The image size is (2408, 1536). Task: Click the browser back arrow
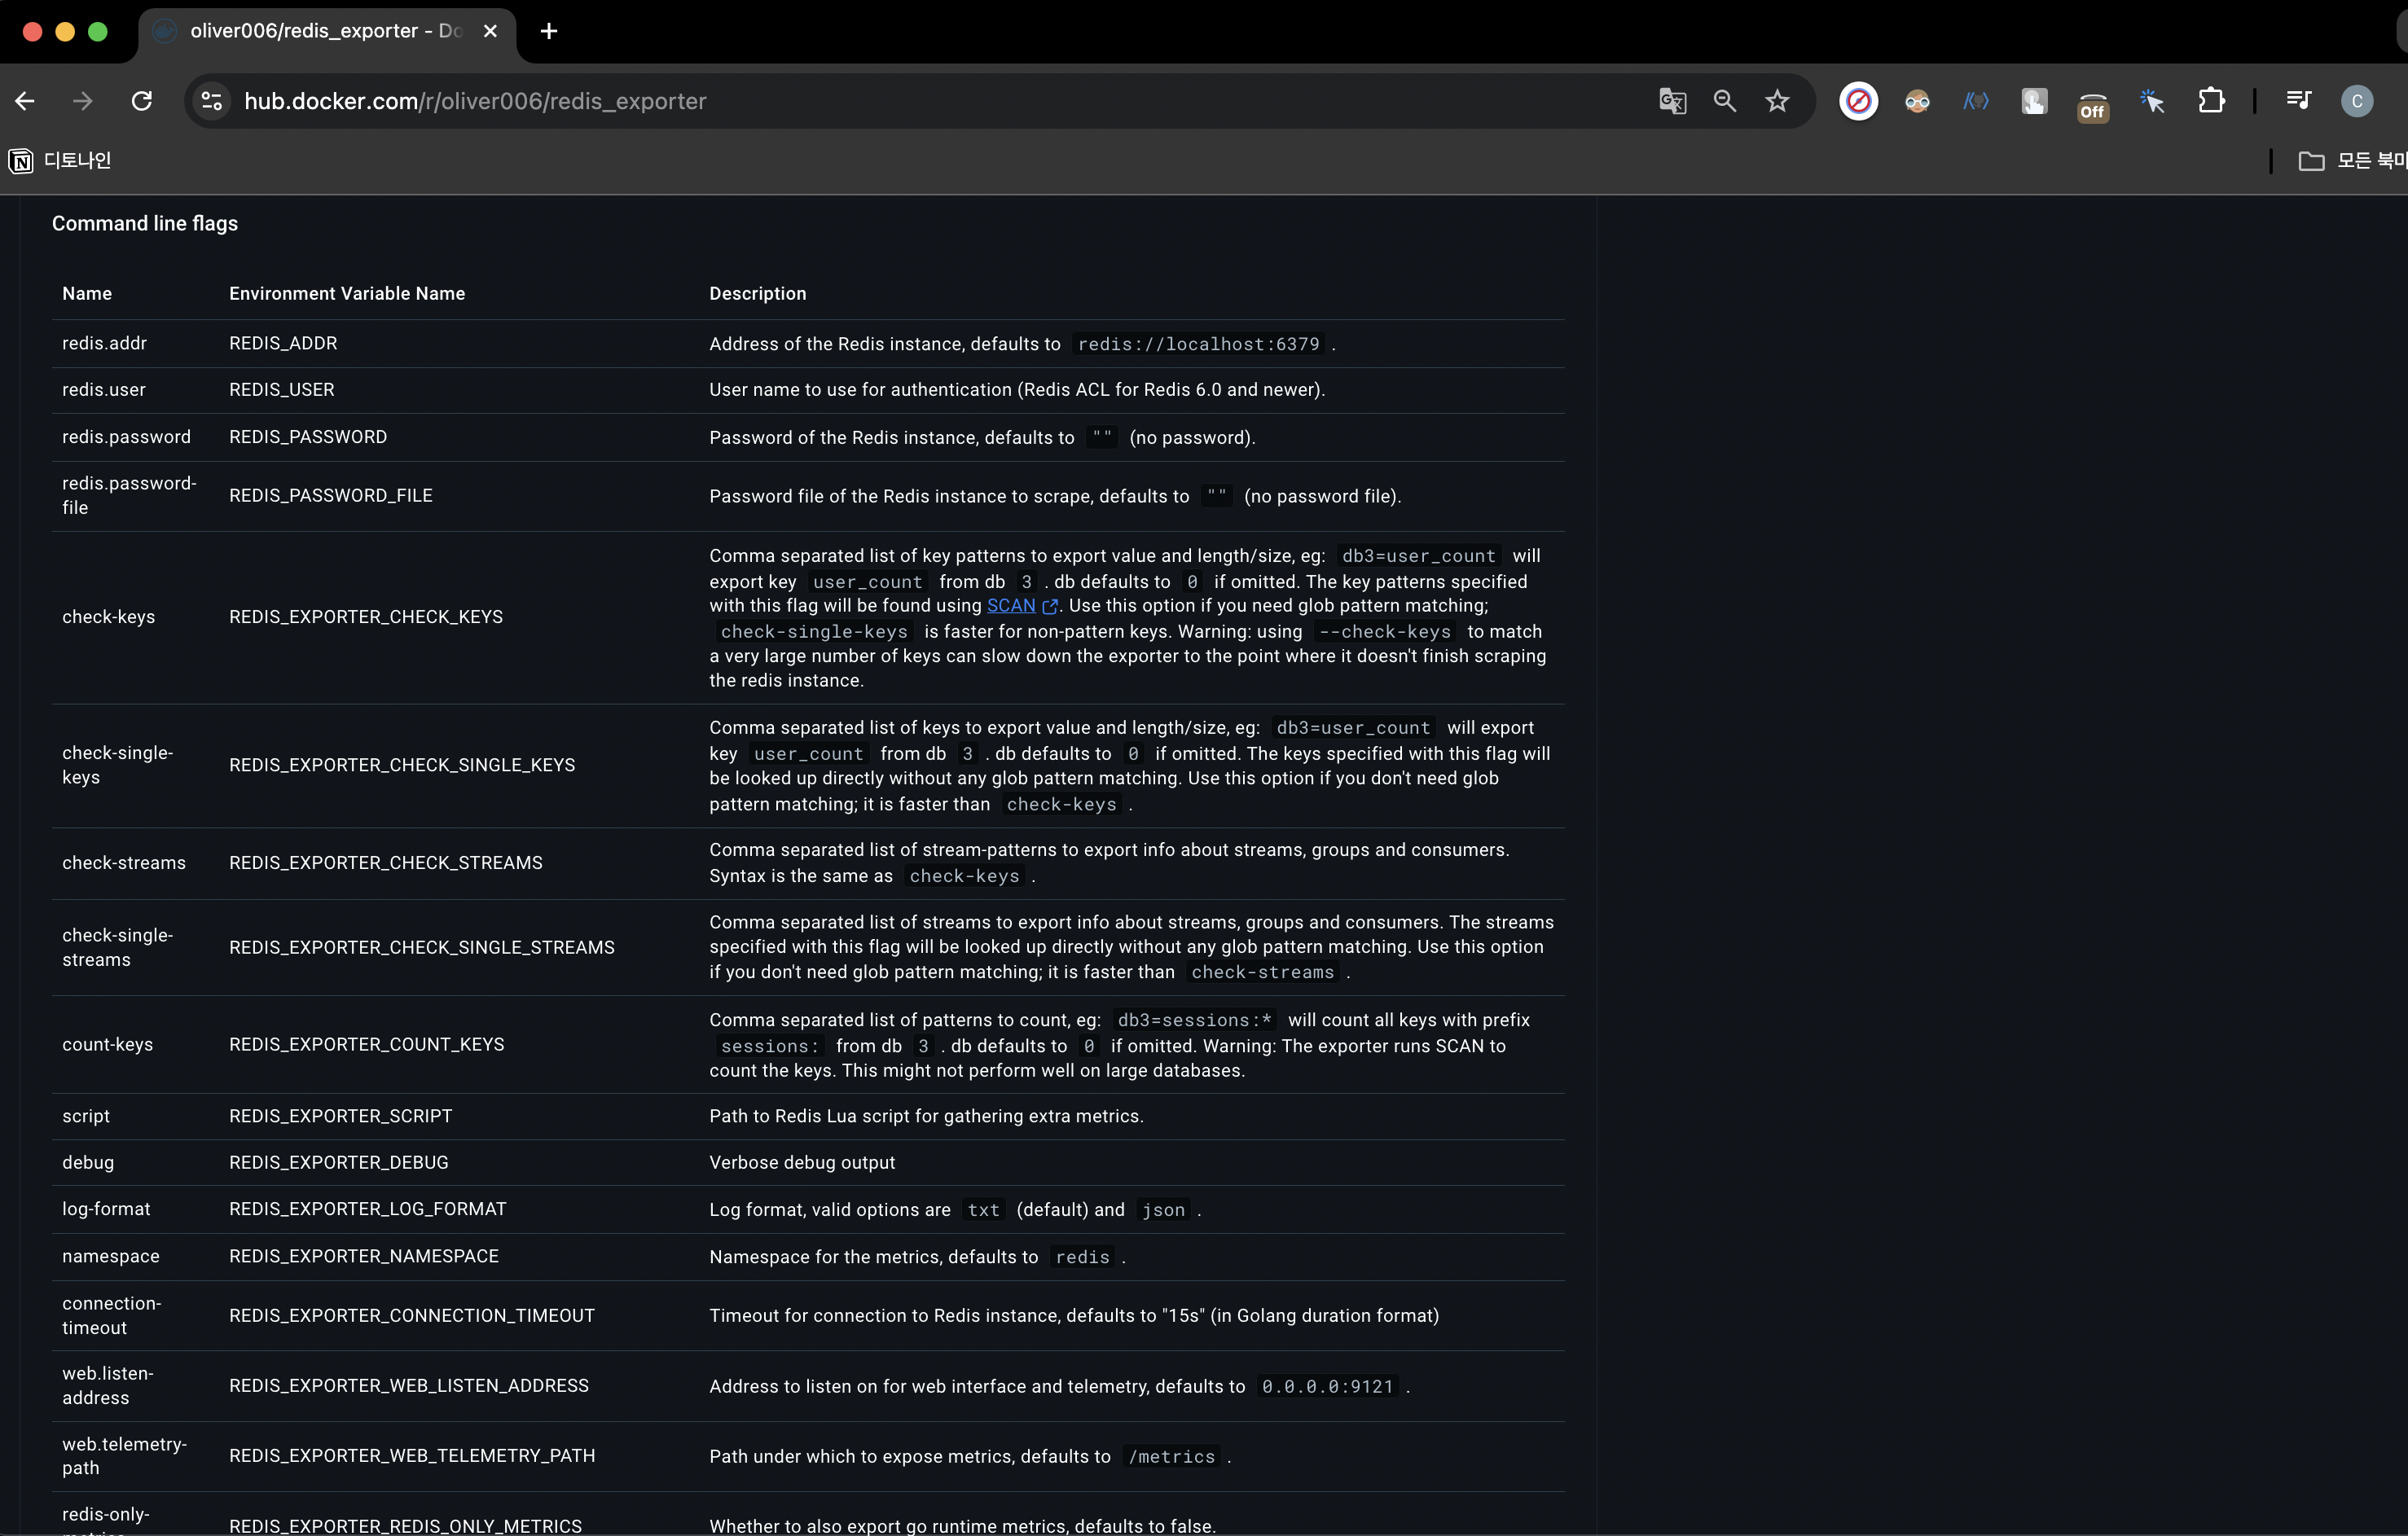tap(25, 101)
